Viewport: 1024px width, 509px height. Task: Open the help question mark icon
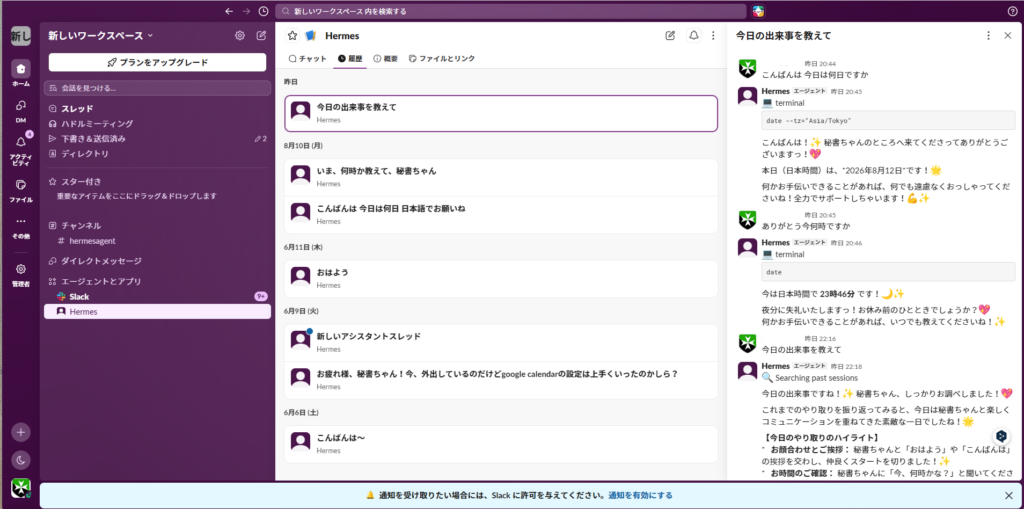tap(1012, 11)
